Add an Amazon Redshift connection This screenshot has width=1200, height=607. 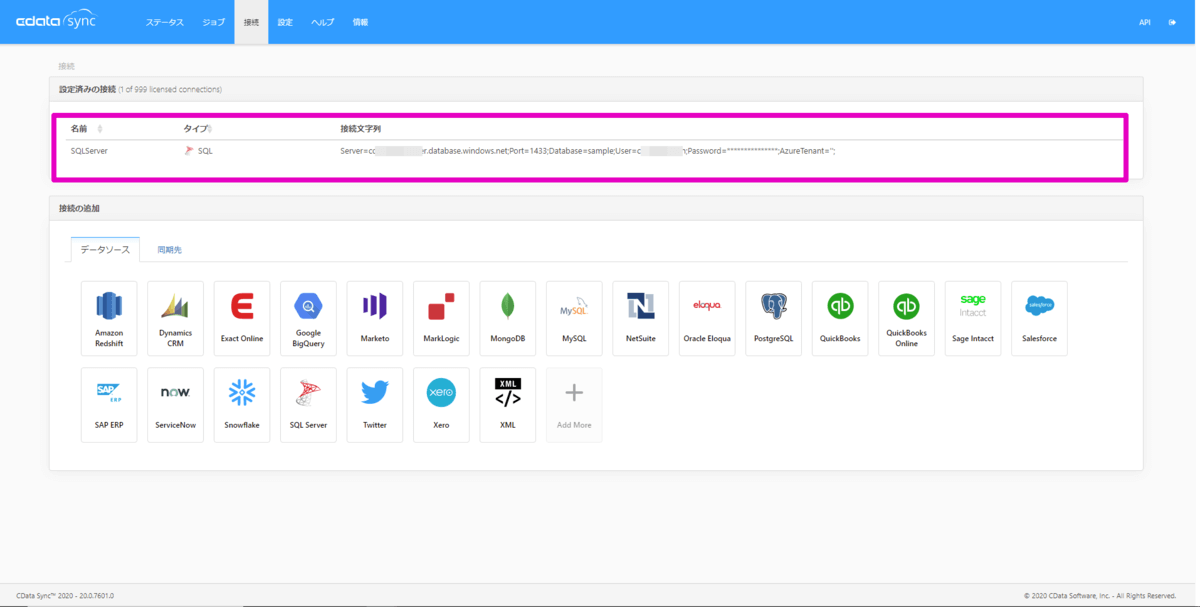tap(109, 318)
